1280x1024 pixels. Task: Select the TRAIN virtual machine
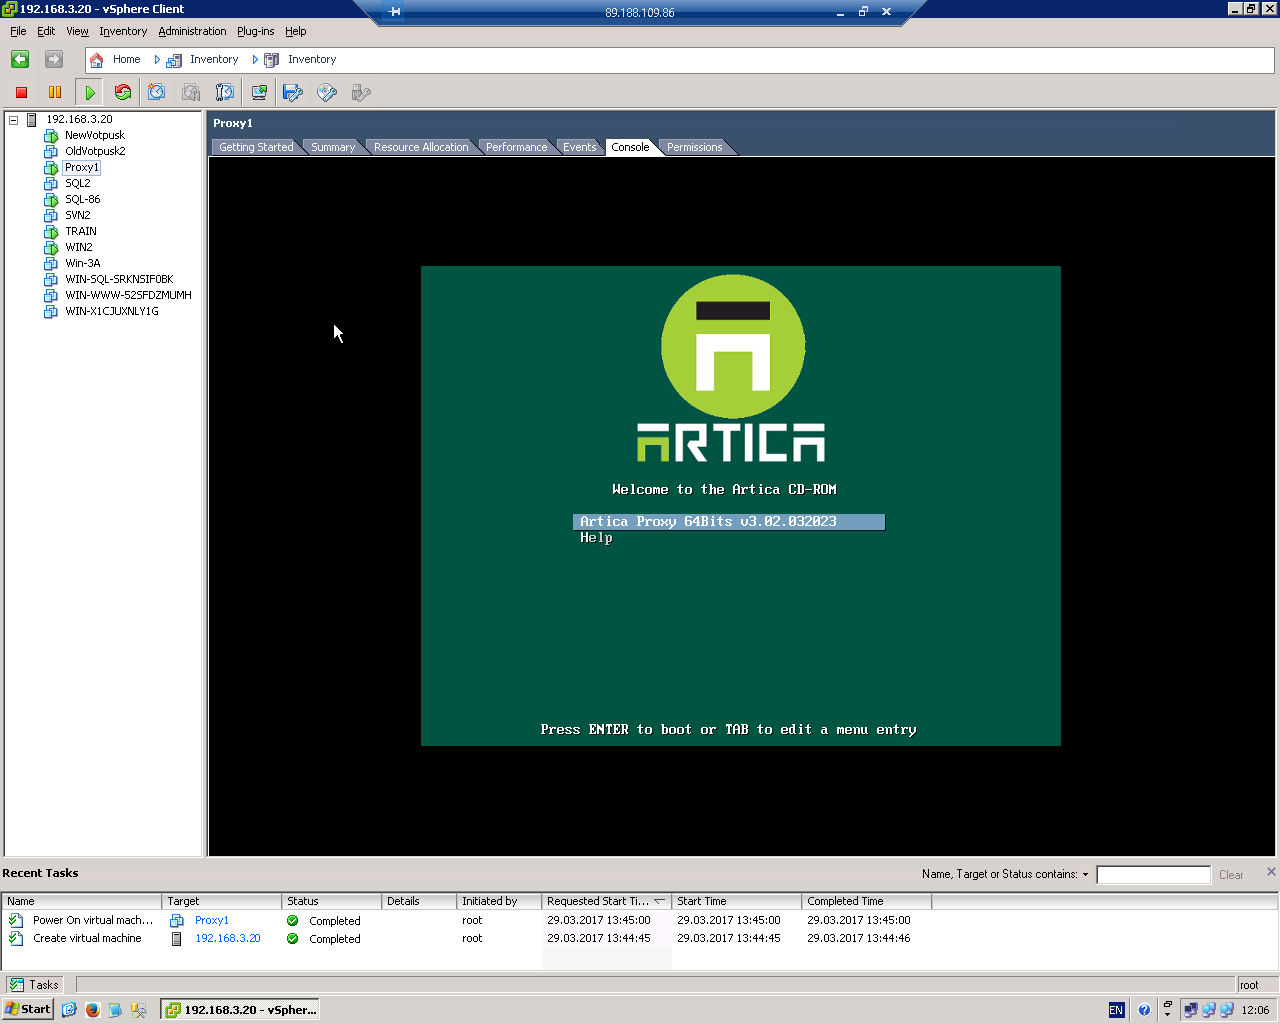[81, 231]
